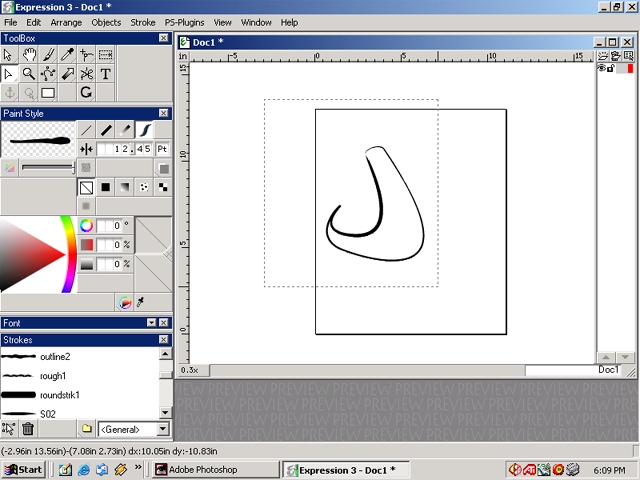
Task: Choose the thick basic stroke type
Action: click(106, 130)
